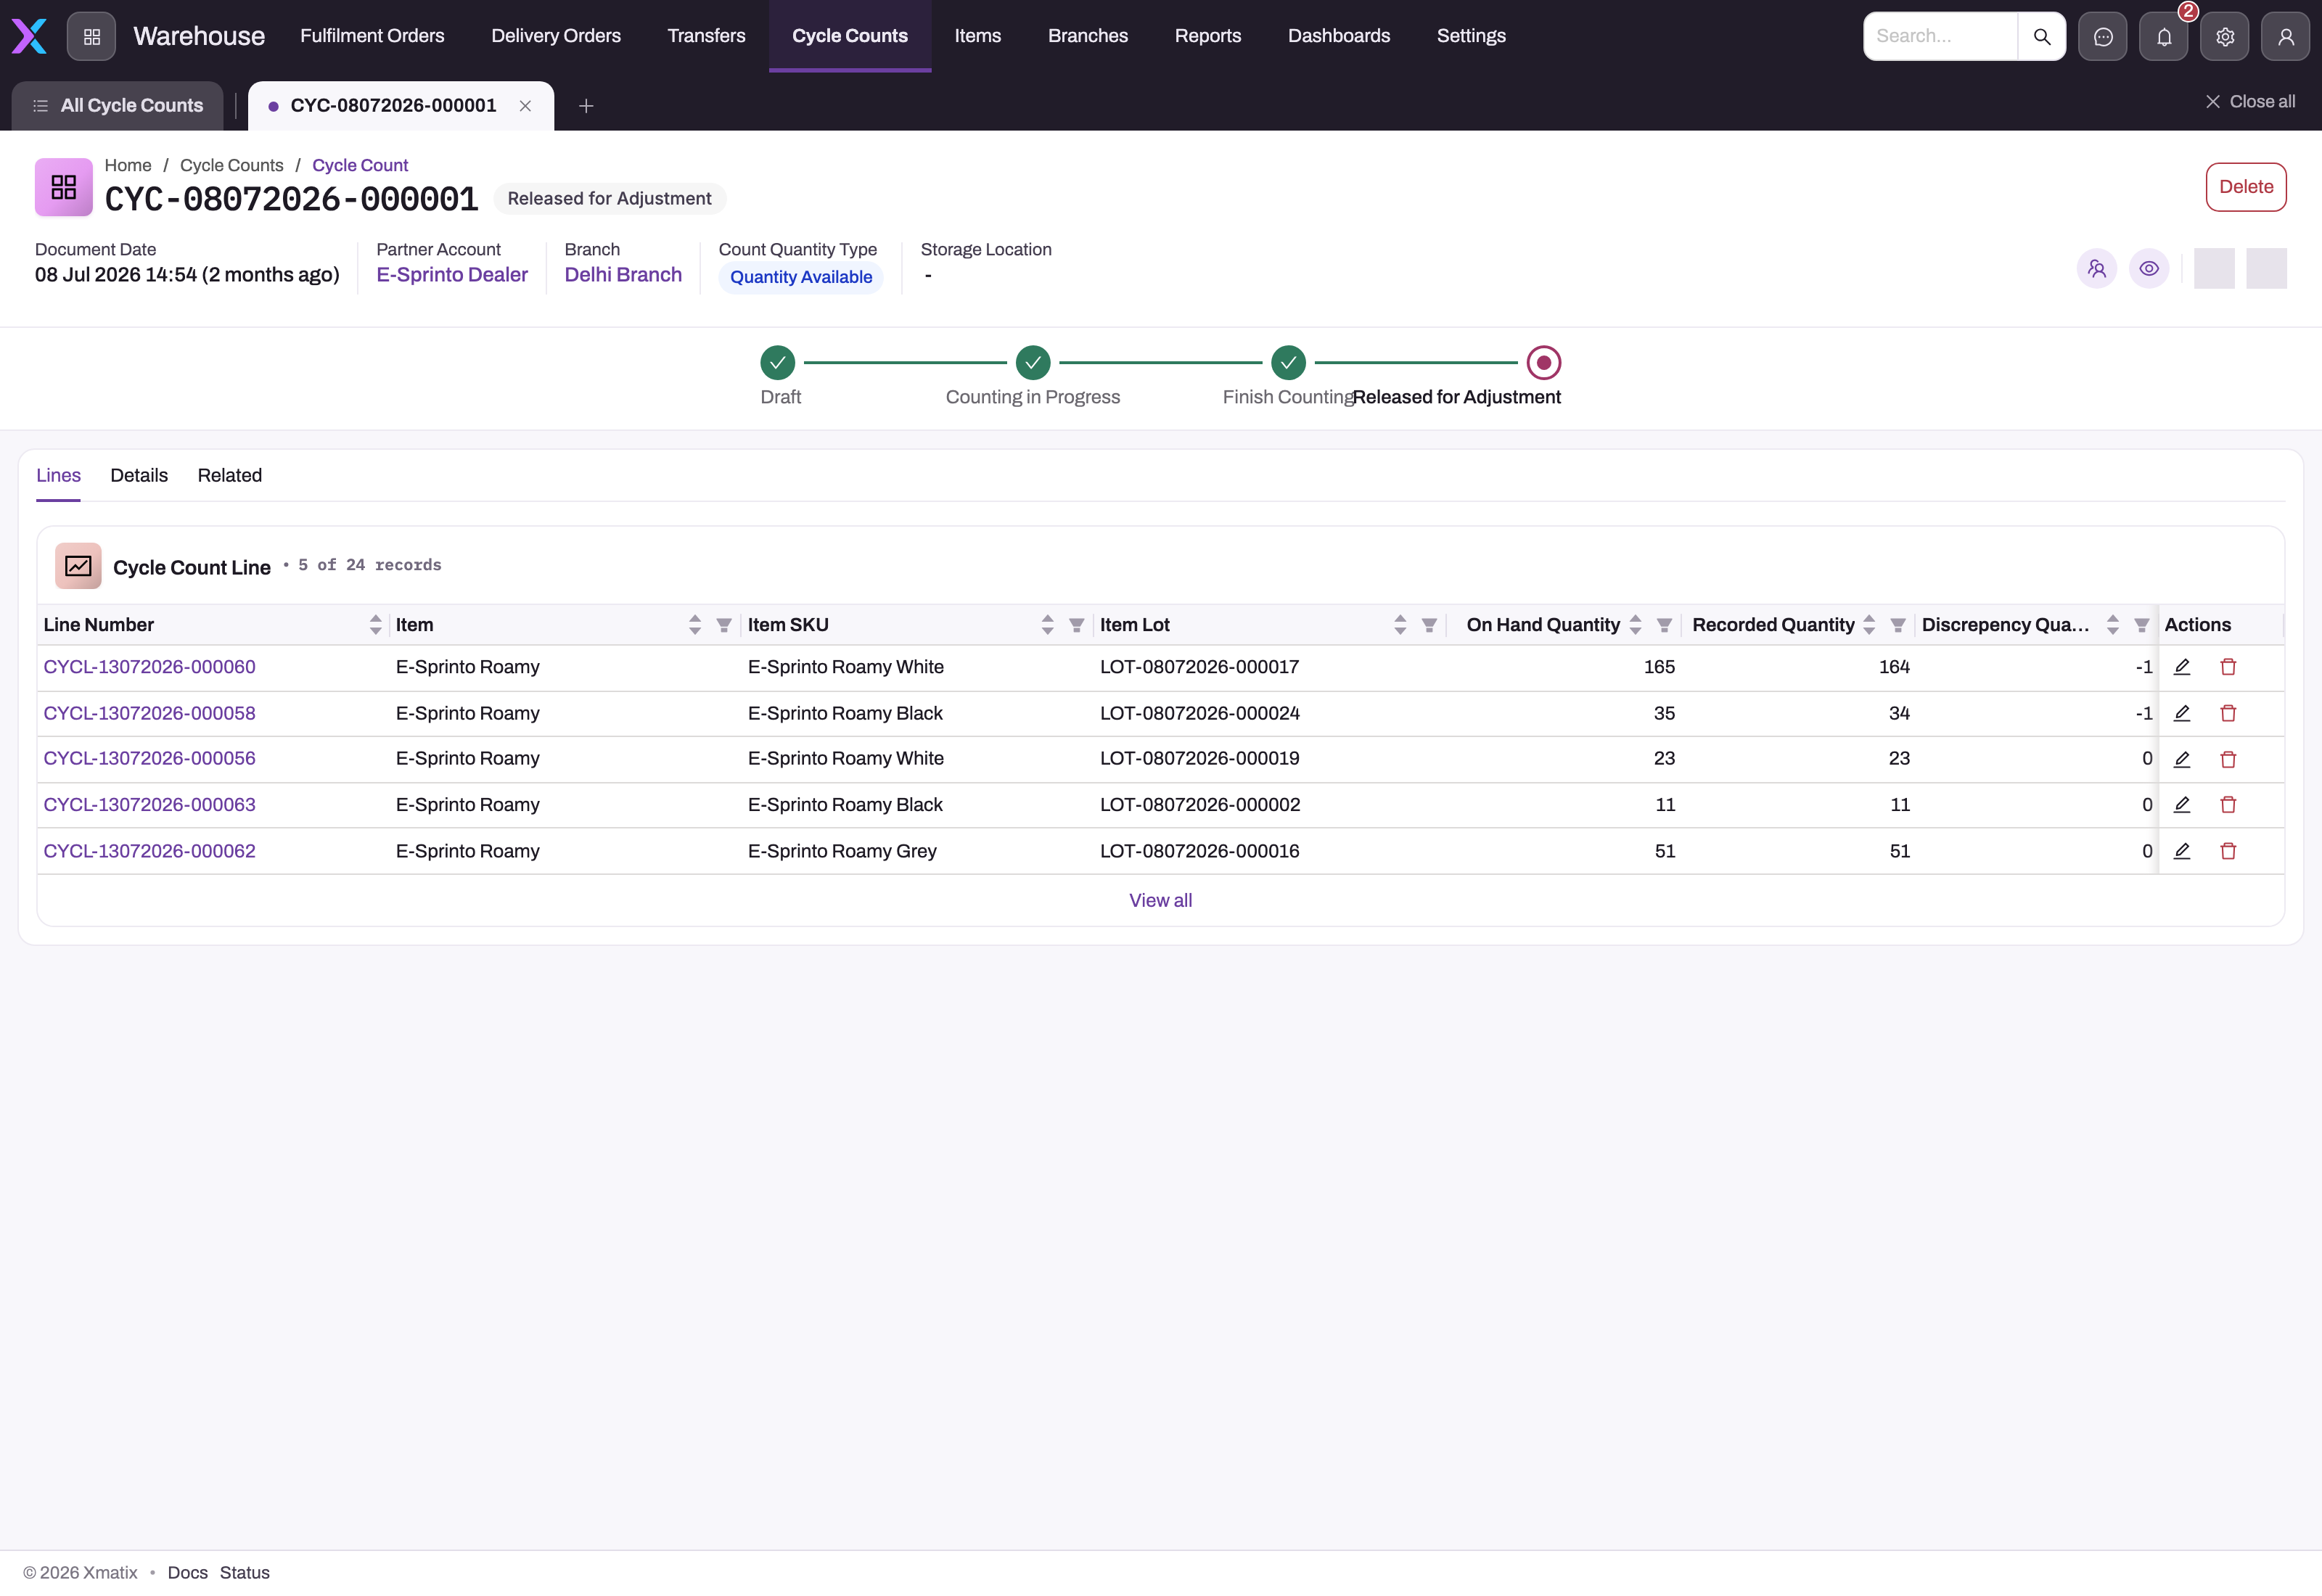Filter the Discrepency Quantity column
This screenshot has width=2322, height=1596.
2141,625
